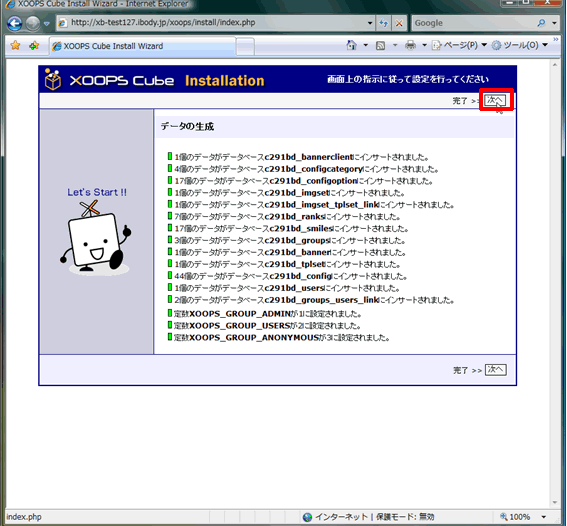The height and width of the screenshot is (526, 567).
Task: Open the zoom level dropdown arrow
Action: [x=543, y=517]
